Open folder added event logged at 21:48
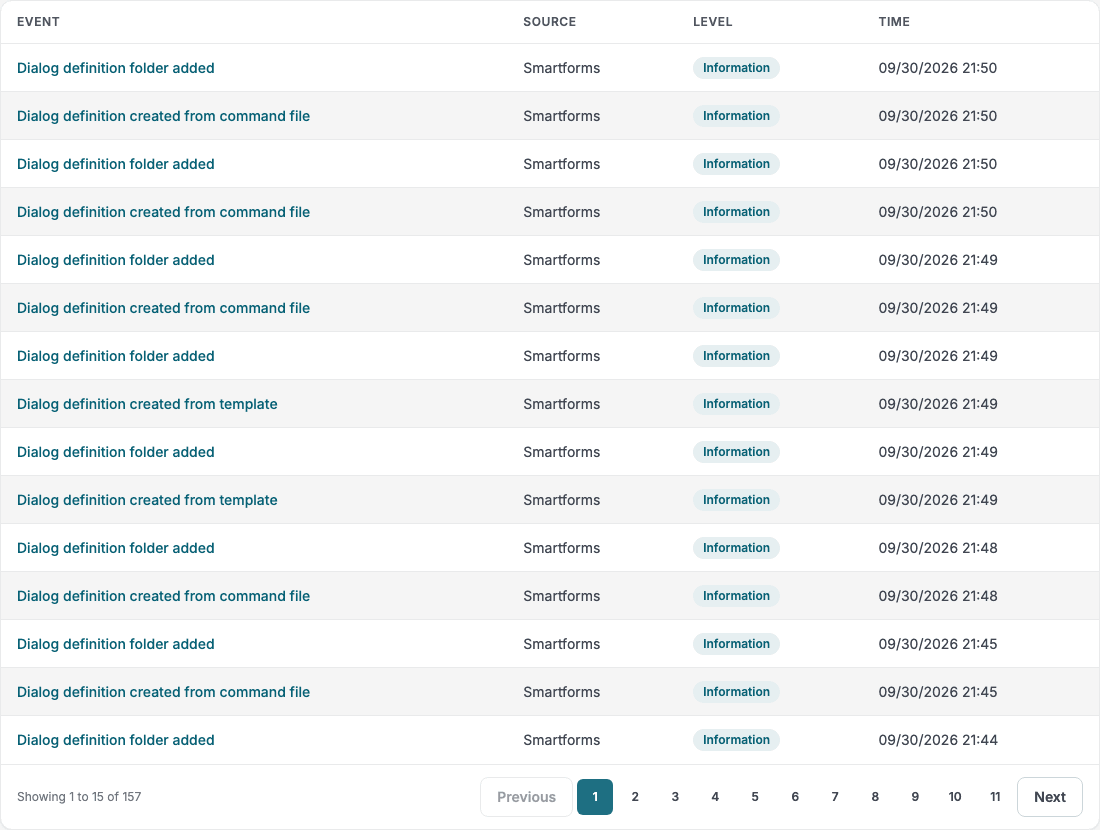Viewport: 1100px width, 830px height. coord(116,547)
